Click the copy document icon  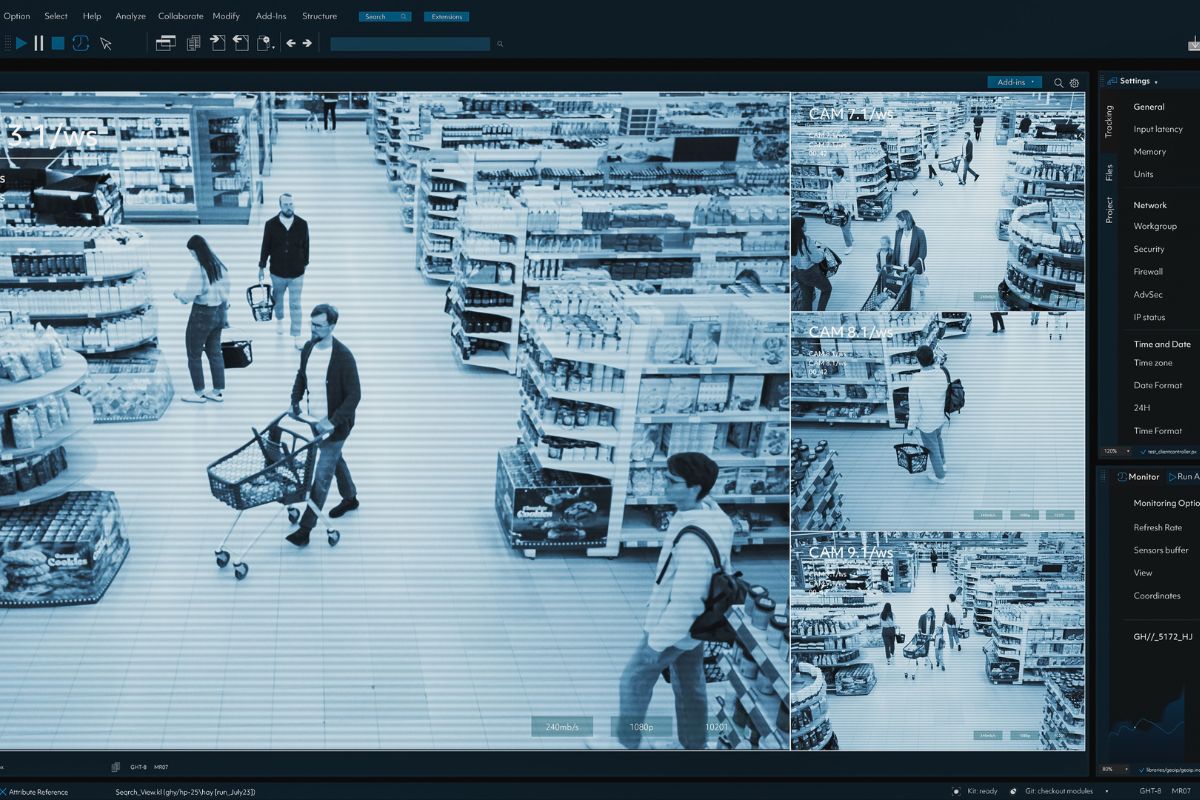click(191, 42)
